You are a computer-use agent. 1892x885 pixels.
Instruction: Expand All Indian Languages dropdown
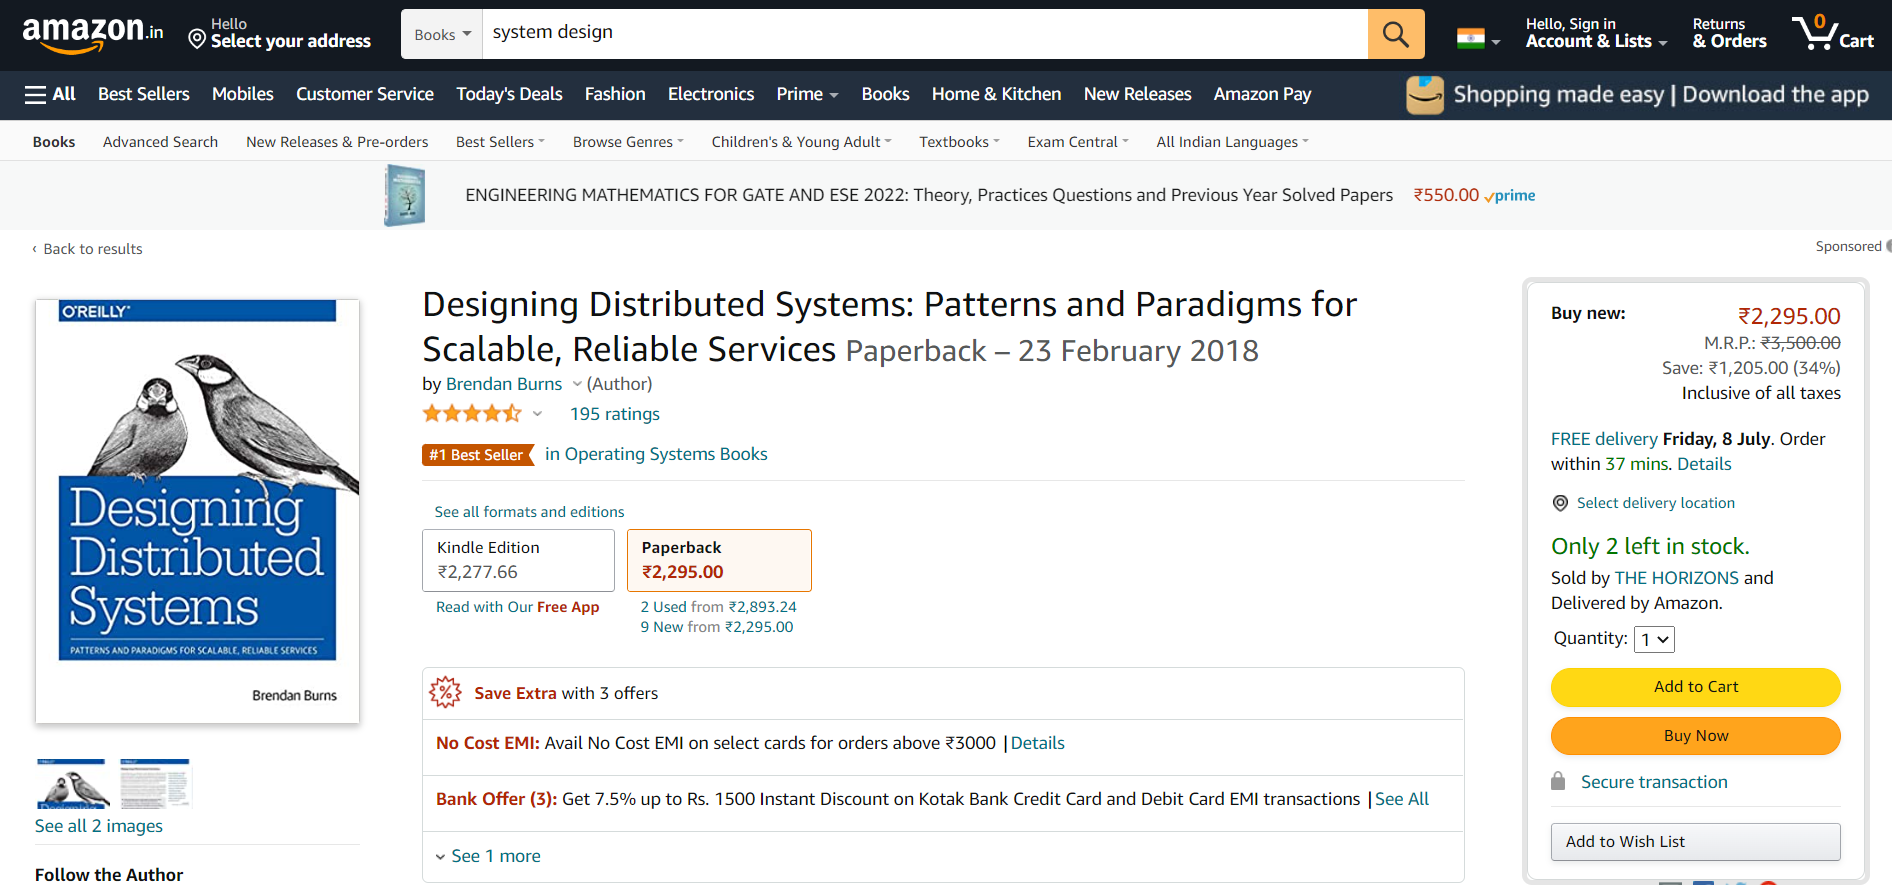click(x=1232, y=142)
